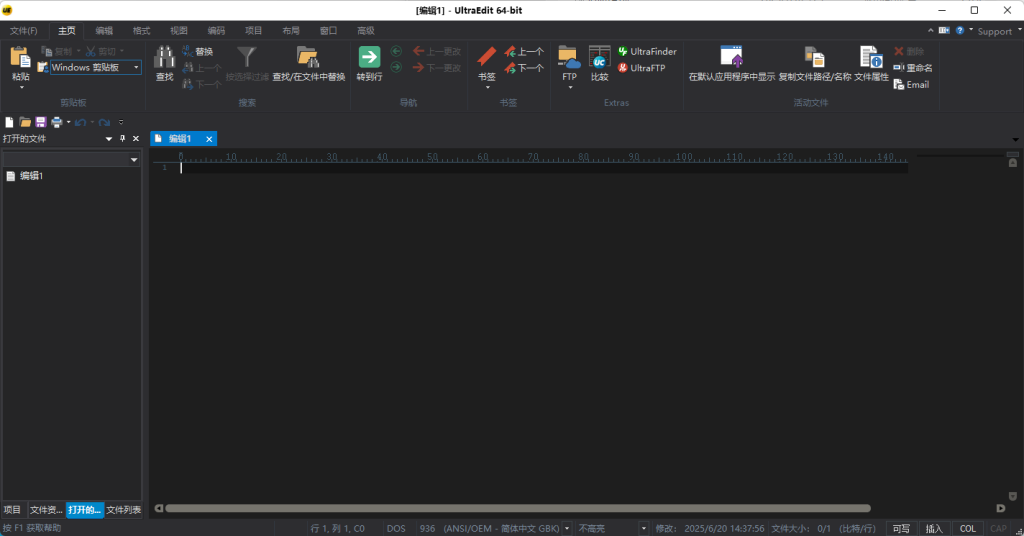Close the 编辑1 document tab

tap(209, 139)
